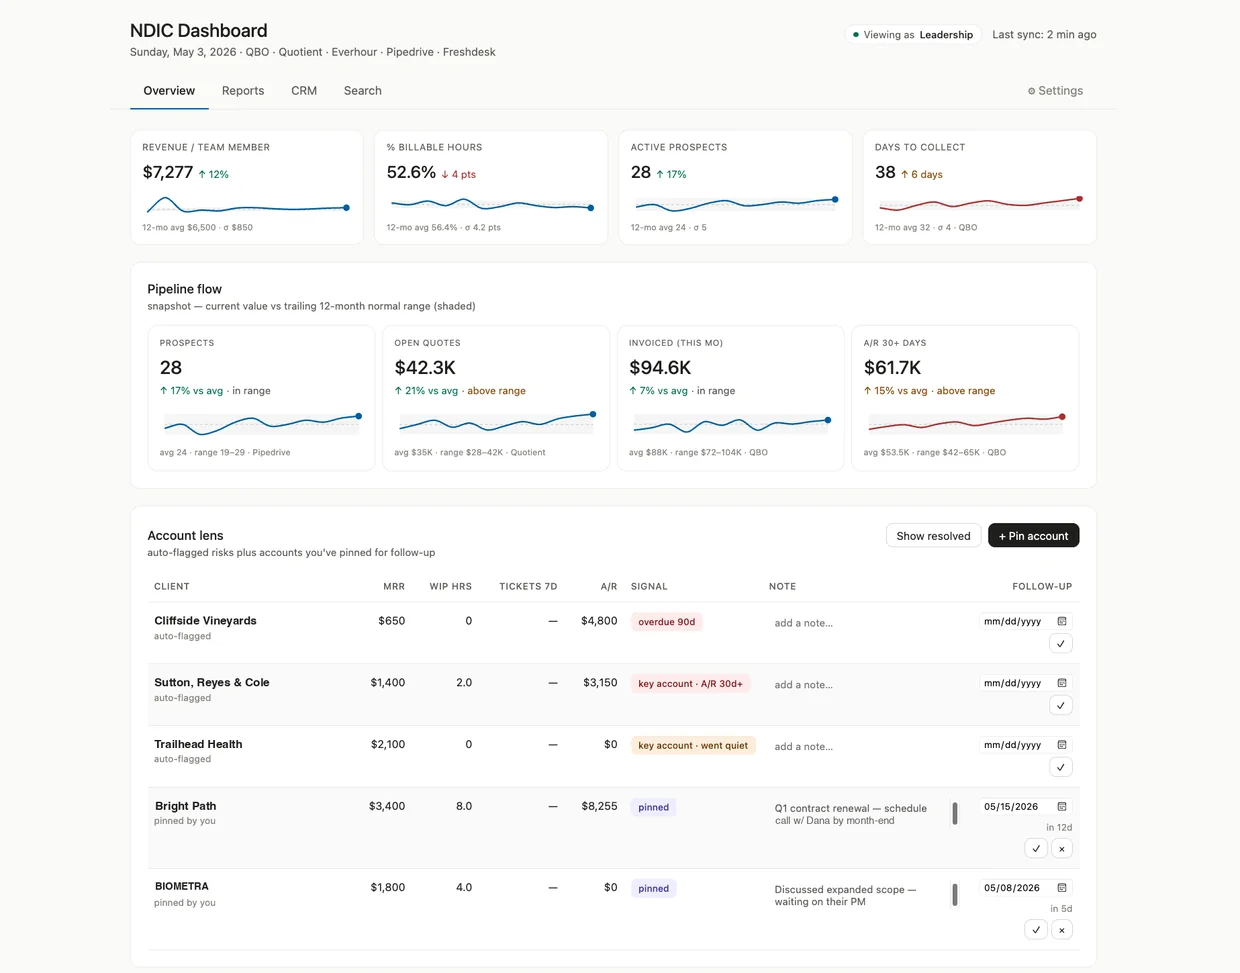Image resolution: width=1240 pixels, height=973 pixels.
Task: Open the Trailhead Health account
Action: click(x=198, y=745)
